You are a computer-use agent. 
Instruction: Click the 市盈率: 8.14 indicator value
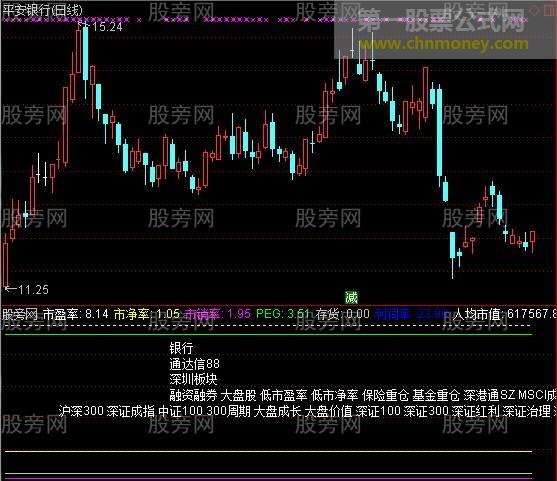pos(76,314)
